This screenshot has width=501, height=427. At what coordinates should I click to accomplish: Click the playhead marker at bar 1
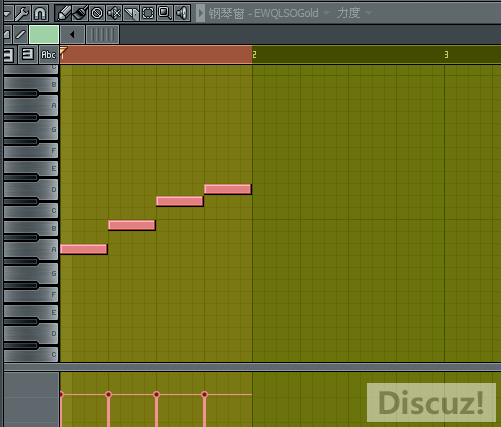63,53
